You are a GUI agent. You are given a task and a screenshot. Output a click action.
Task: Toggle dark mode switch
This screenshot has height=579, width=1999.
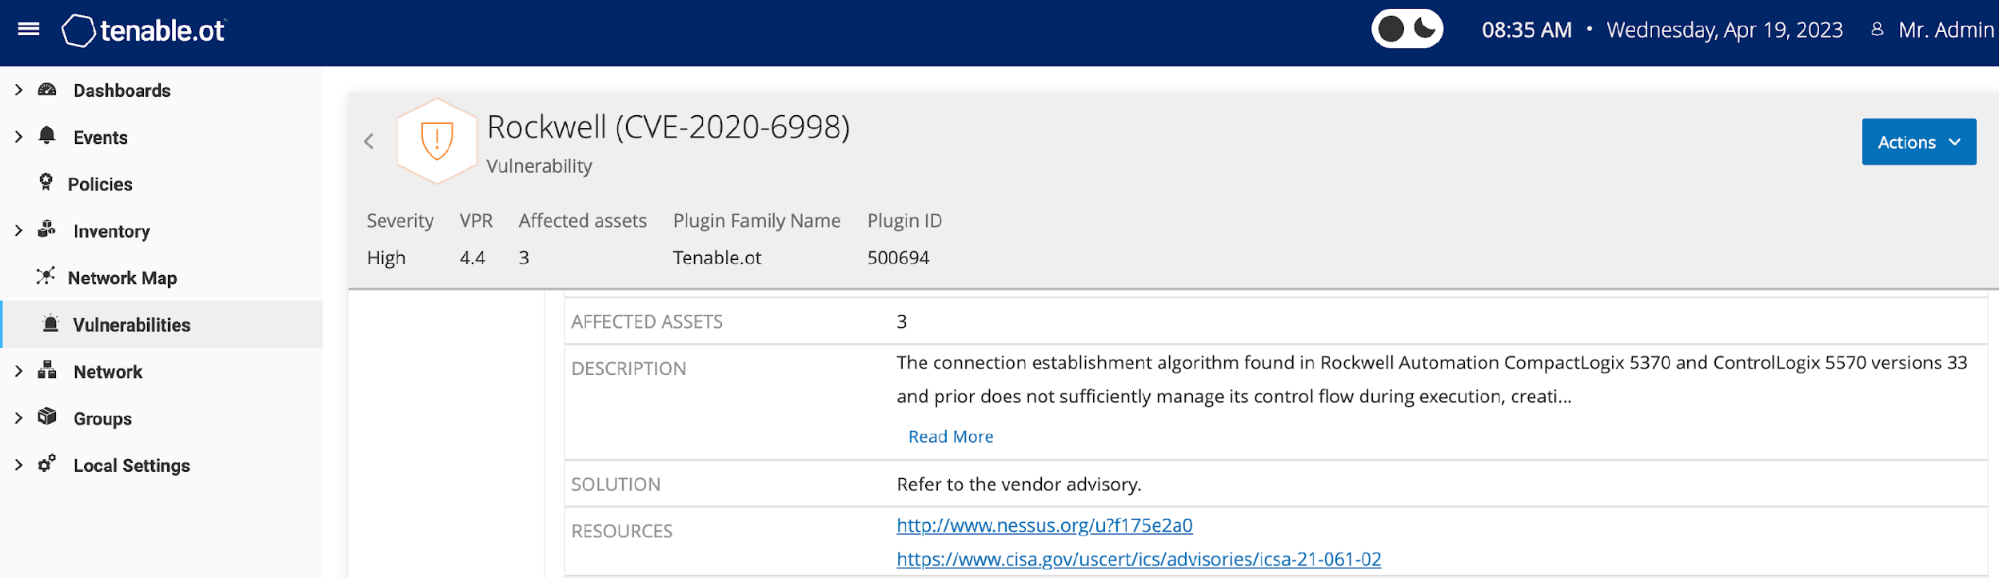1407,29
